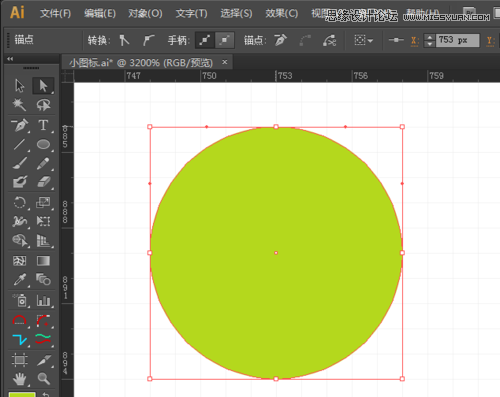This screenshot has height=397, width=500.
Task: Select the Slice tool
Action: click(x=43, y=360)
